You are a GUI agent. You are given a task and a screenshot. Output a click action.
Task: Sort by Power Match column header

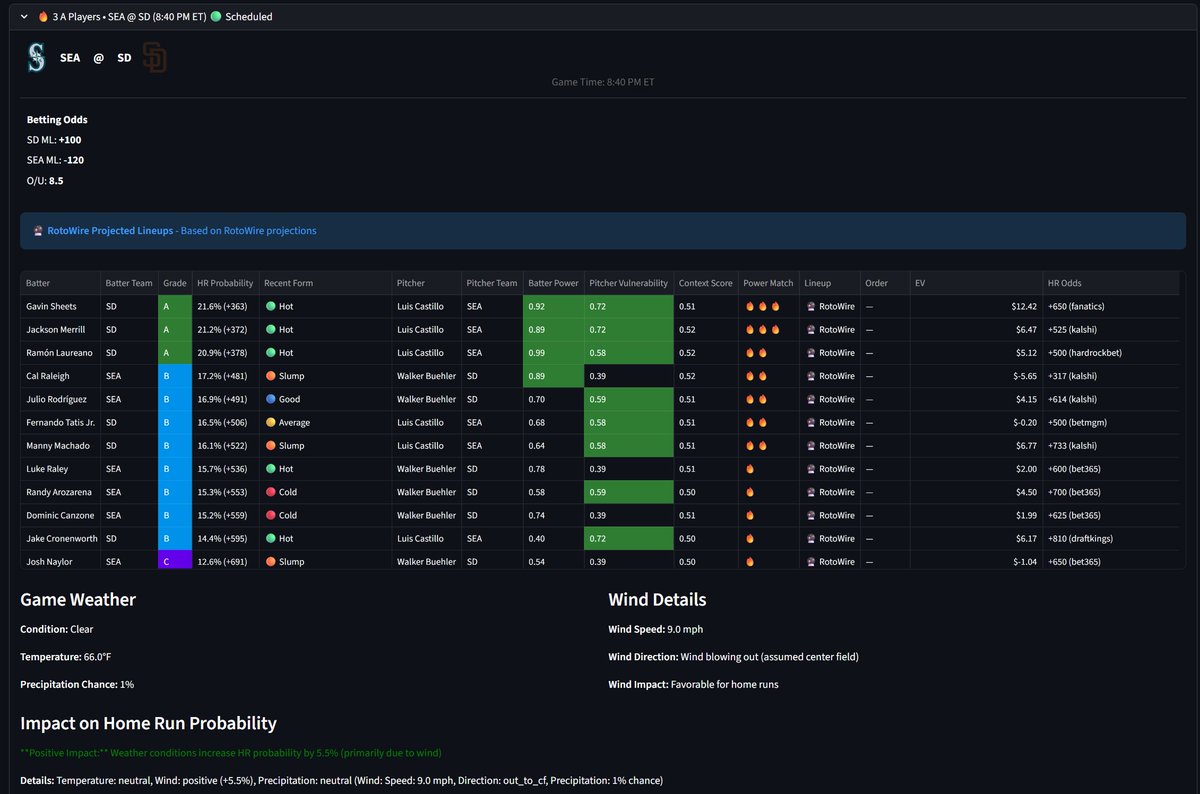[769, 283]
